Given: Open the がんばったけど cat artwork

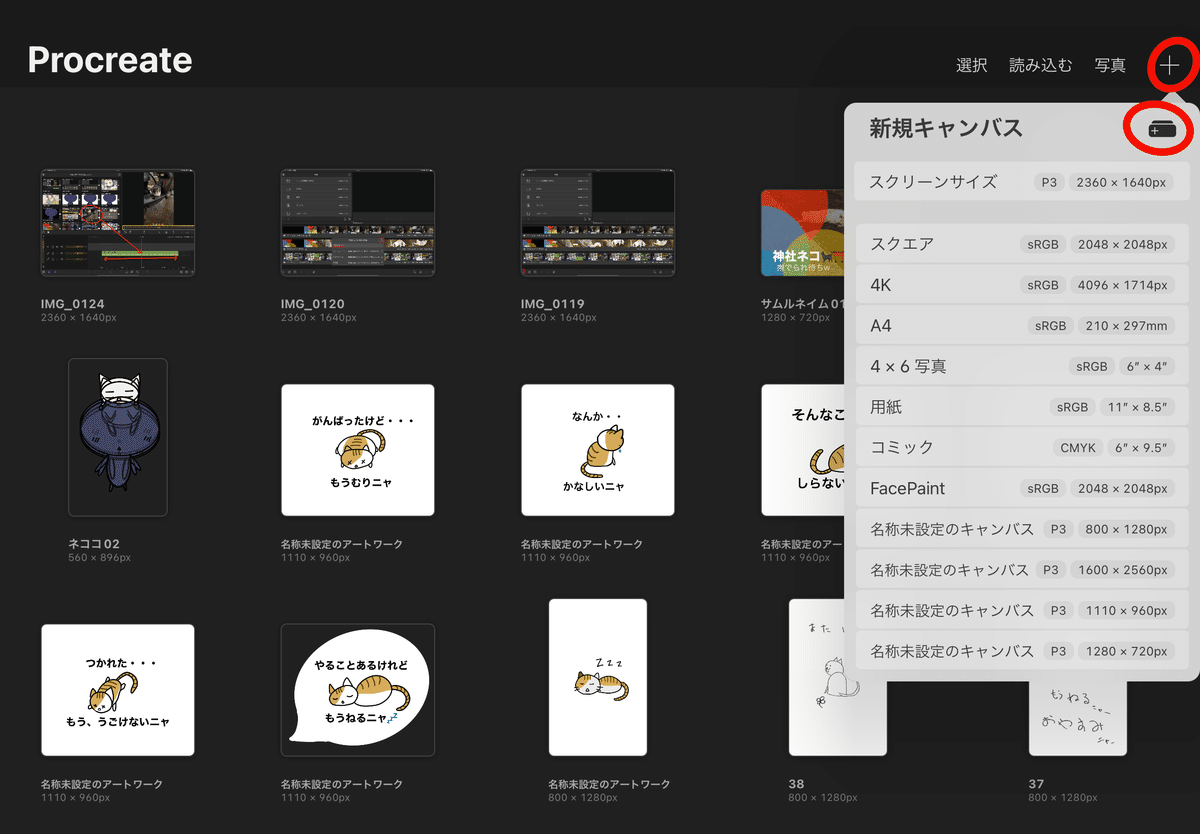Looking at the screenshot, I should [x=358, y=450].
